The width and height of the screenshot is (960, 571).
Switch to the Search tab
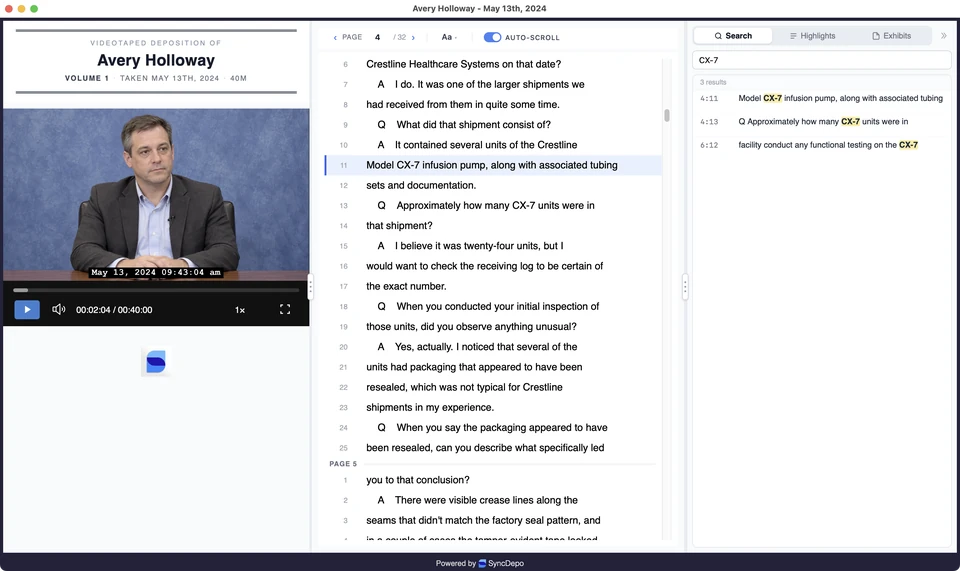733,36
